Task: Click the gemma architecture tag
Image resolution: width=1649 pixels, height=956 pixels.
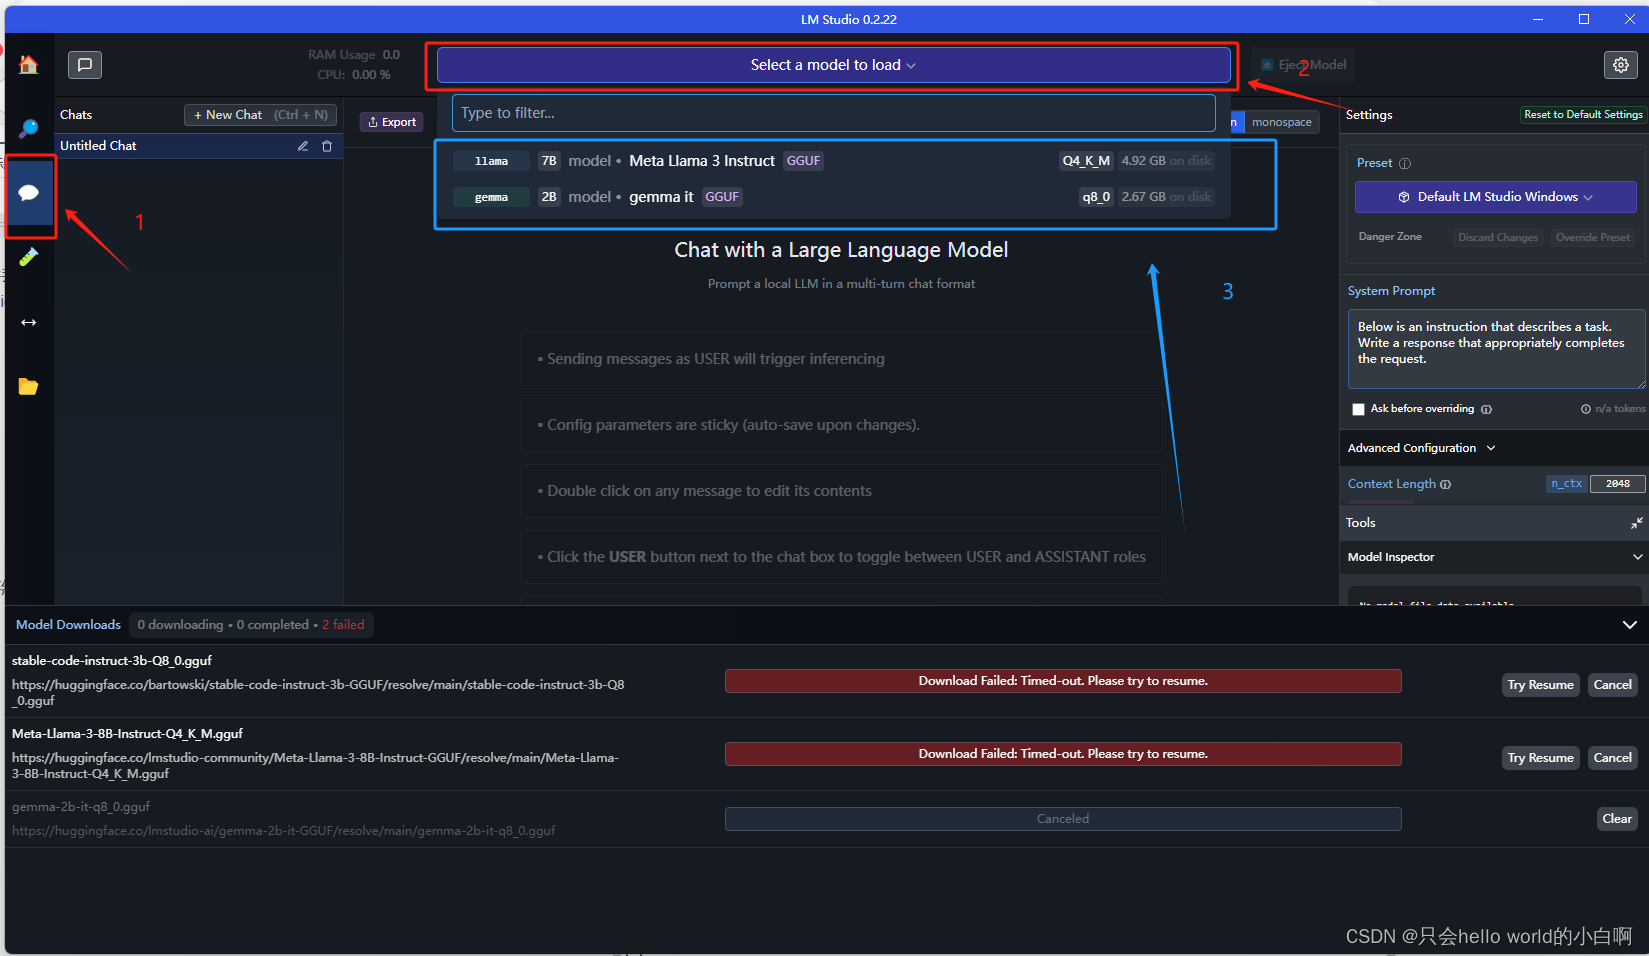Action: pyautogui.click(x=491, y=197)
